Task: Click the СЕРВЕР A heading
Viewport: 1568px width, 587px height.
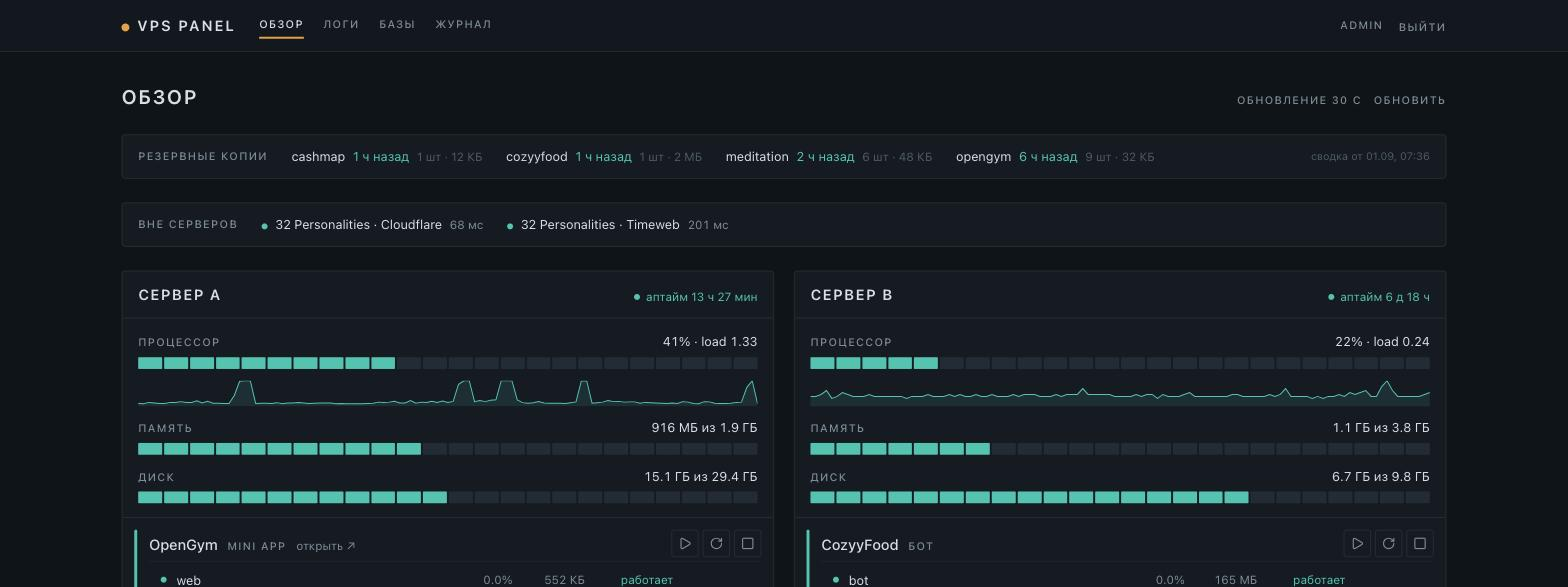Action: pyautogui.click(x=179, y=295)
